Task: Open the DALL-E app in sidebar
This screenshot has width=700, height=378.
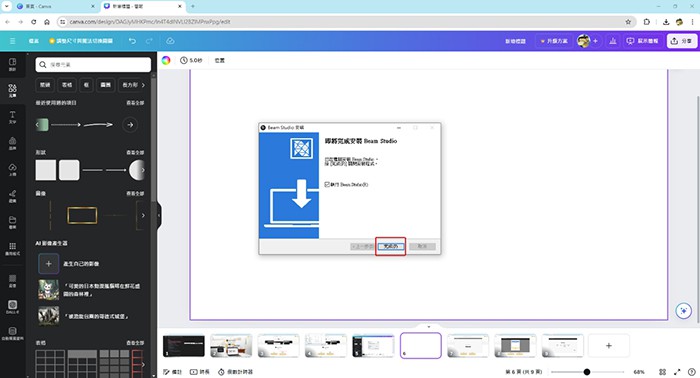Action: [12, 307]
